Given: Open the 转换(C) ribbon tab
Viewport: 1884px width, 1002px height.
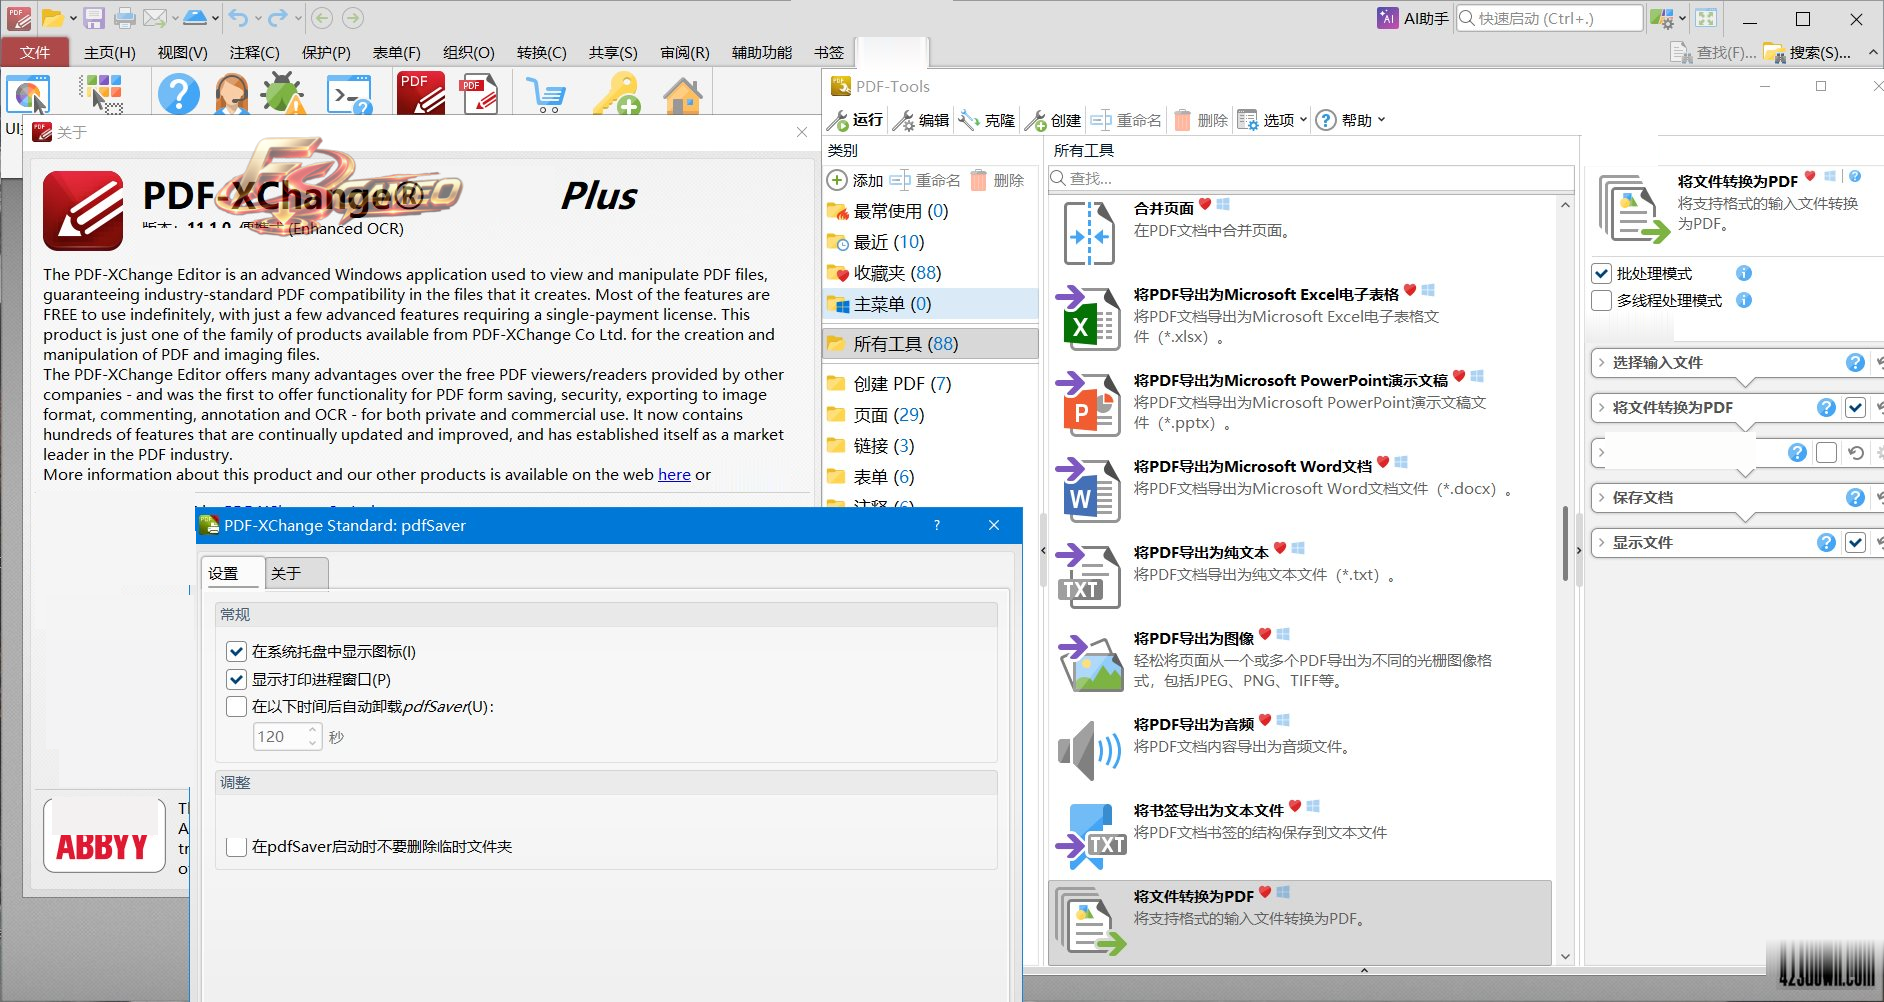Looking at the screenshot, I should click(x=542, y=52).
